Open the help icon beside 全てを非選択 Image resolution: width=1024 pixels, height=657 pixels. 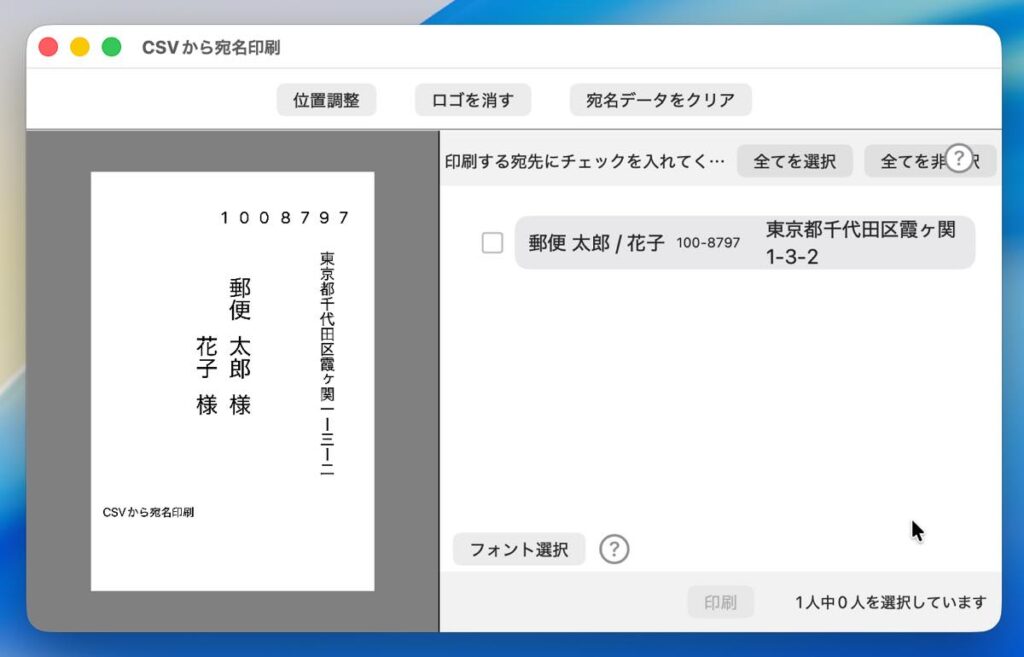959,158
